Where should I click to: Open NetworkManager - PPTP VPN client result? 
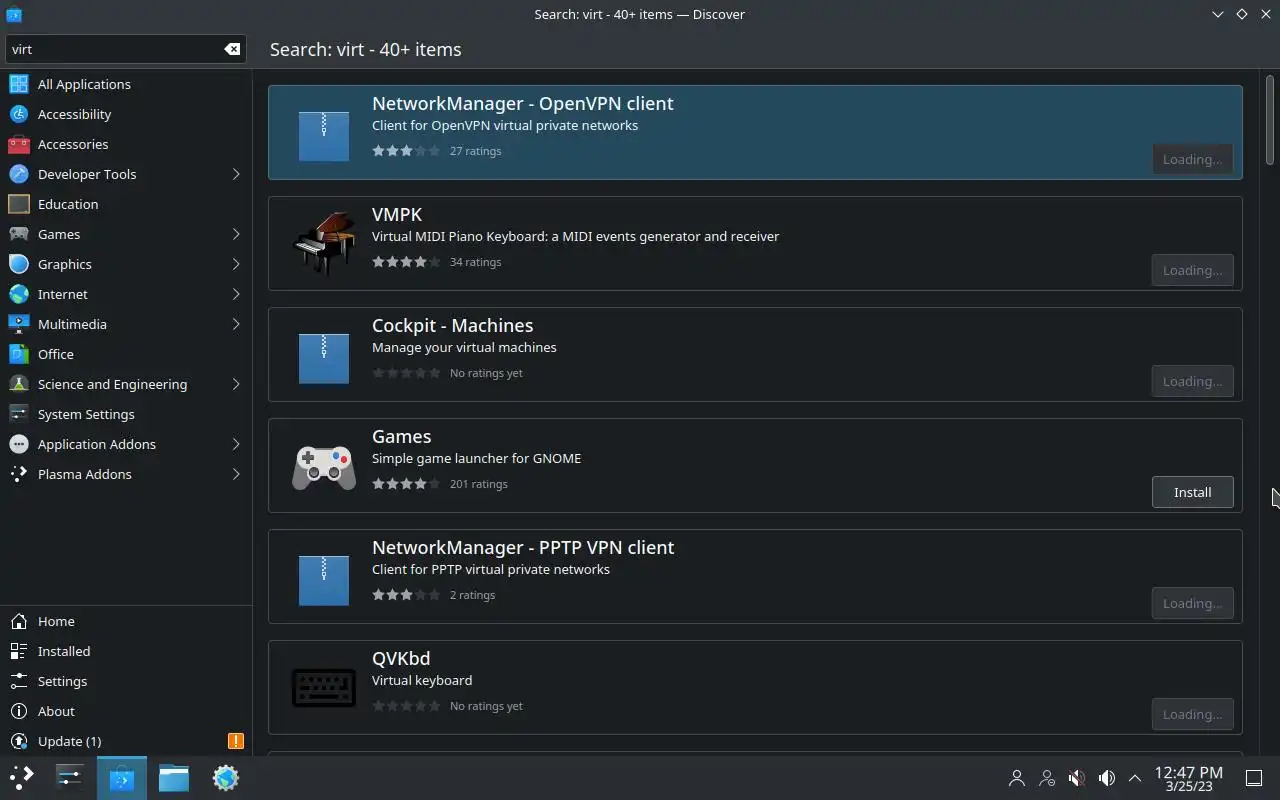755,576
